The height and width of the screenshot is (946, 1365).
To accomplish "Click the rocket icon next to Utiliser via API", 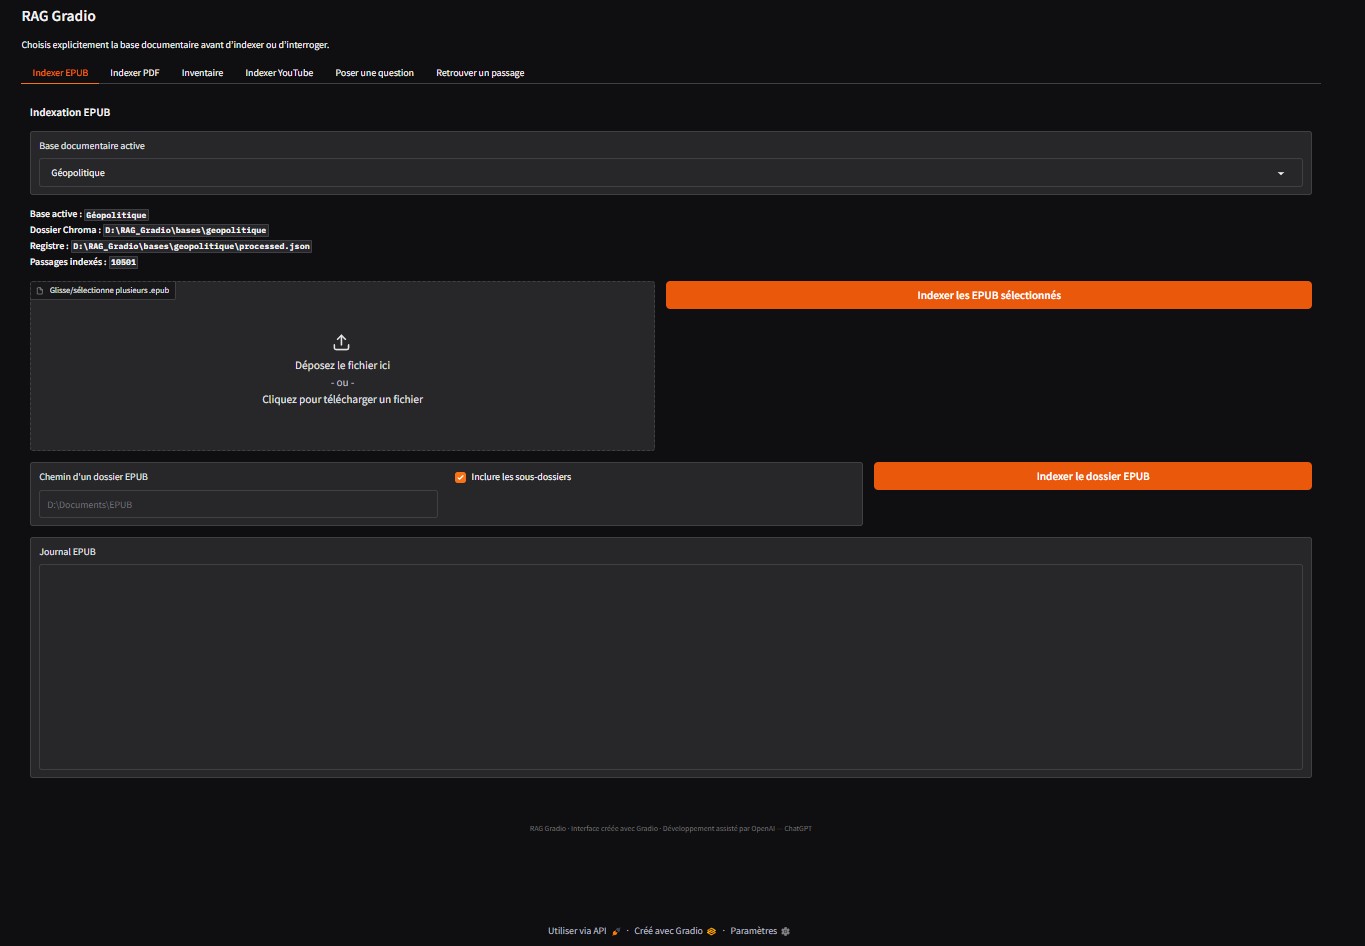I will (616, 931).
